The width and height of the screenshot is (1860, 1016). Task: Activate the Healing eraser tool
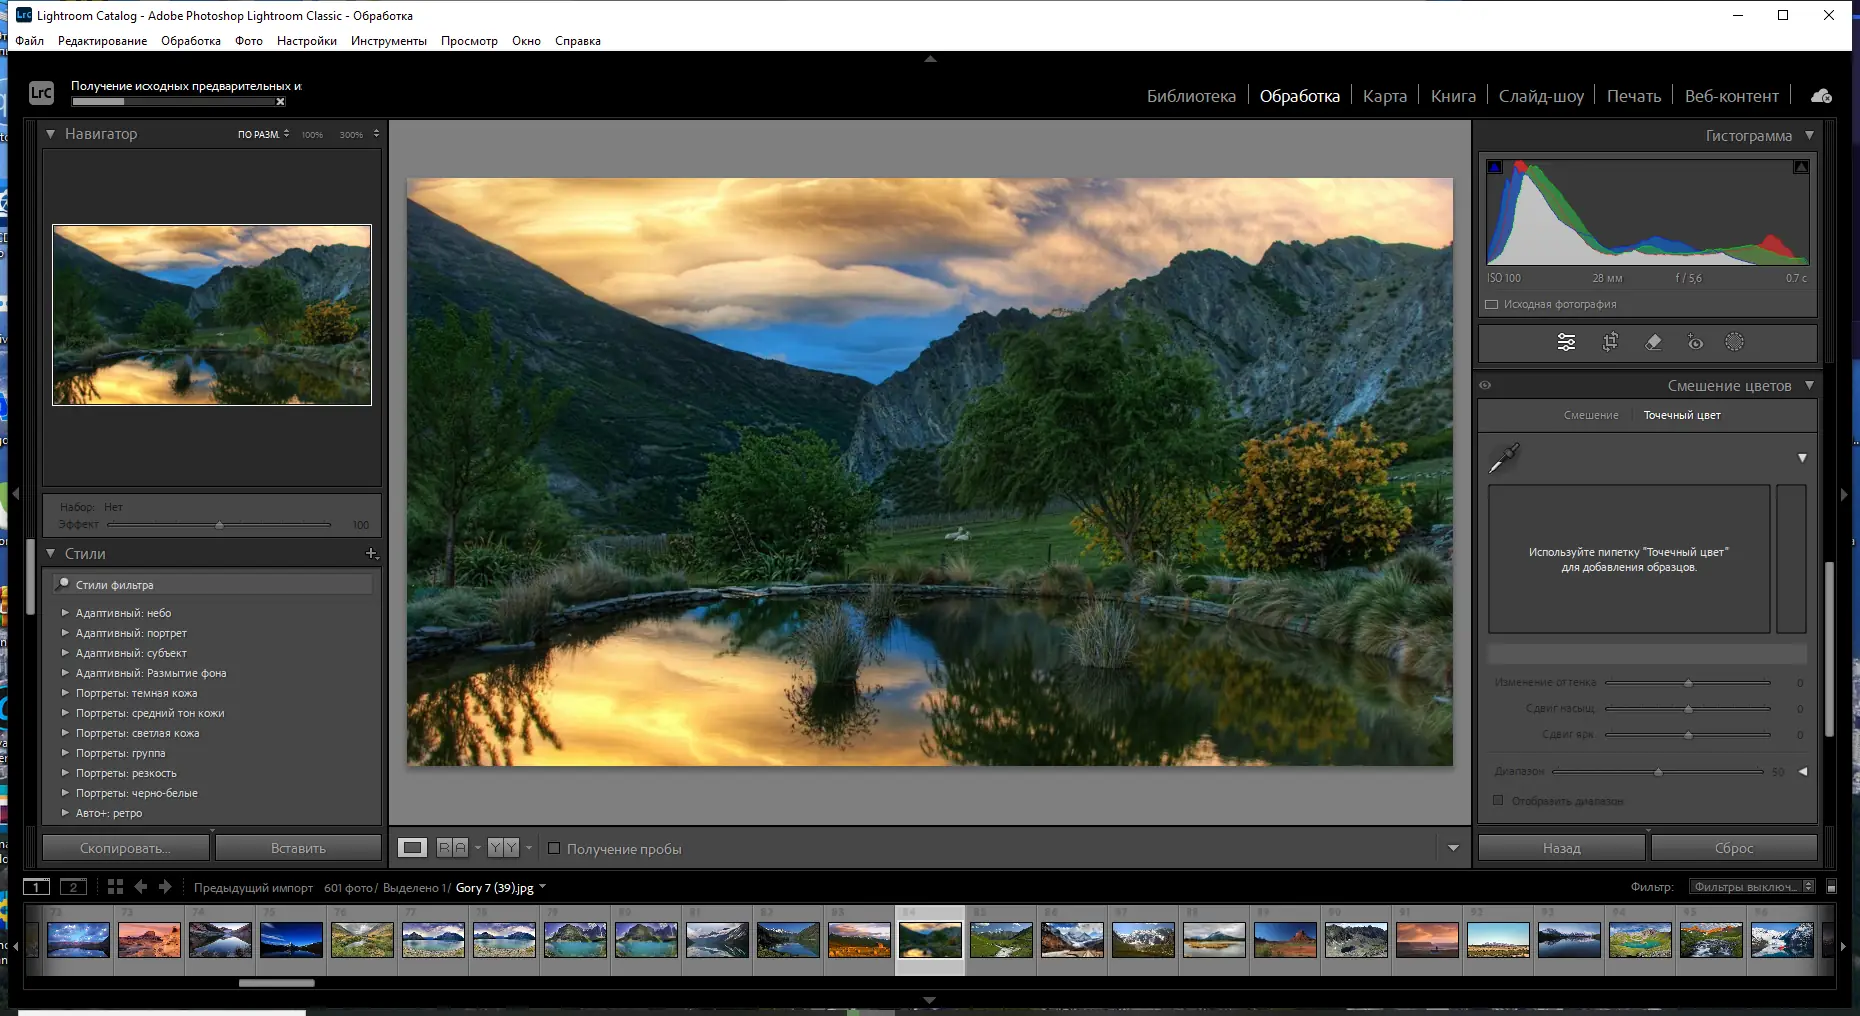[x=1653, y=342]
